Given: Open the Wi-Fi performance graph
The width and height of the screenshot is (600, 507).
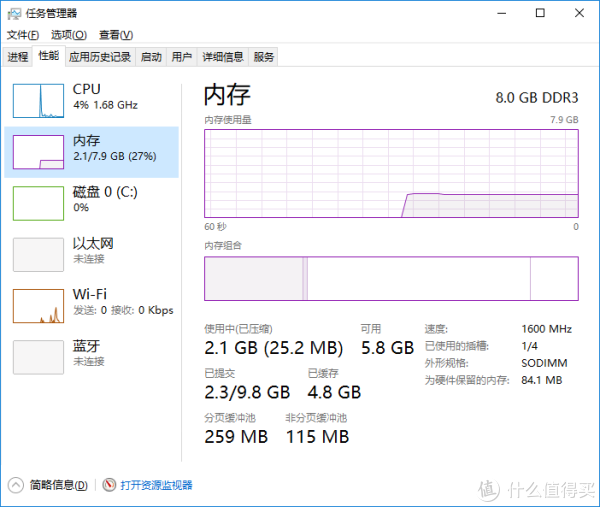Looking at the screenshot, I should click(38, 306).
